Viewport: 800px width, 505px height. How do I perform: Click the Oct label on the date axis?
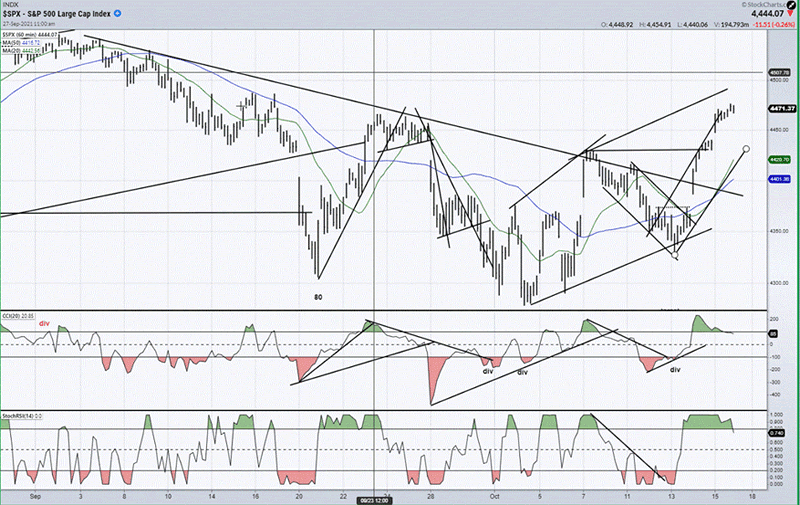point(494,495)
